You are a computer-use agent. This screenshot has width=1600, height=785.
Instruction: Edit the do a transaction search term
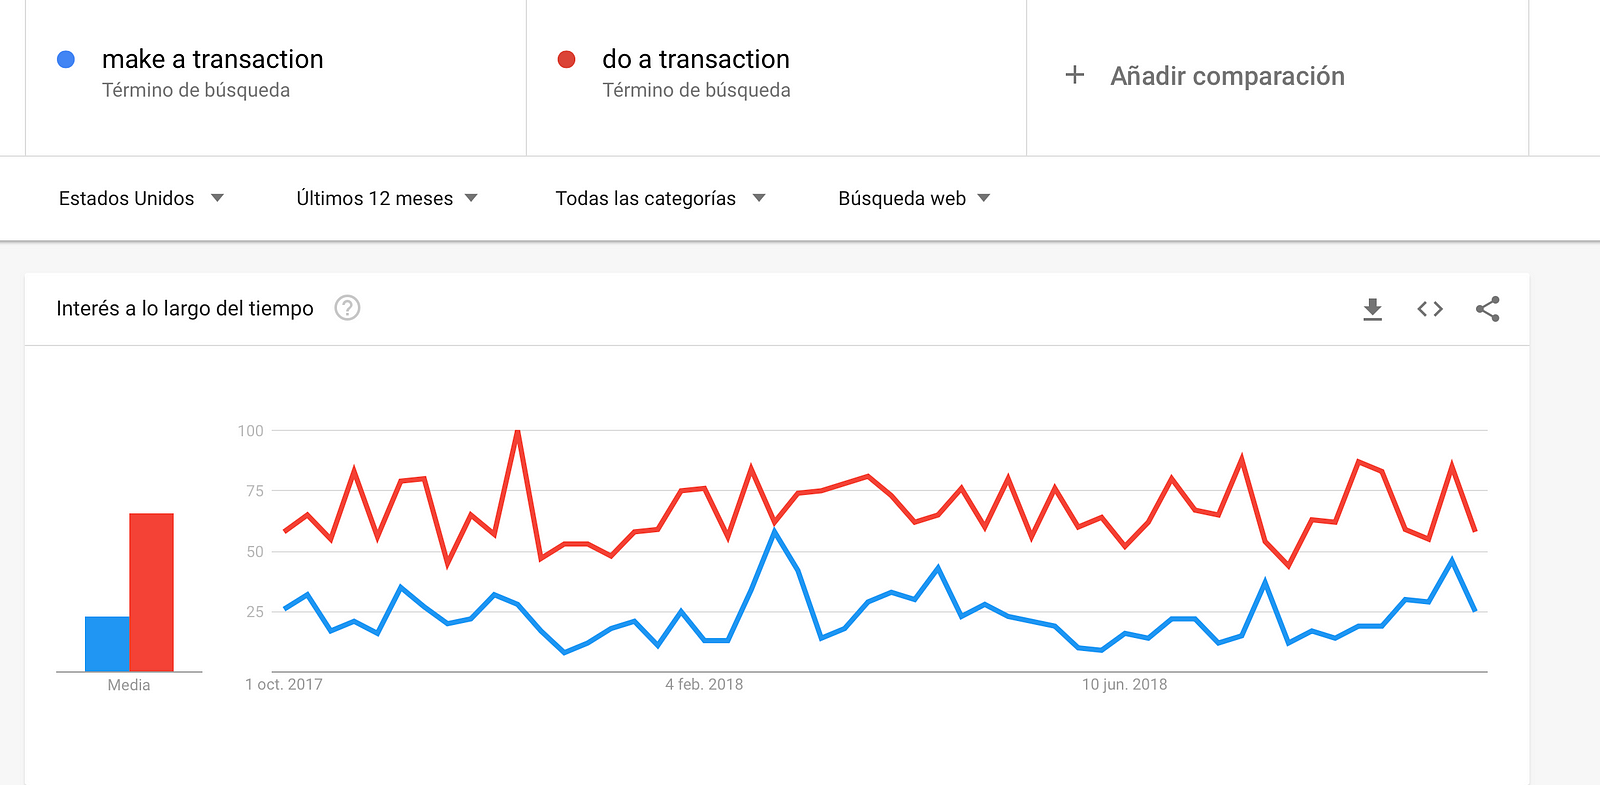[696, 59]
